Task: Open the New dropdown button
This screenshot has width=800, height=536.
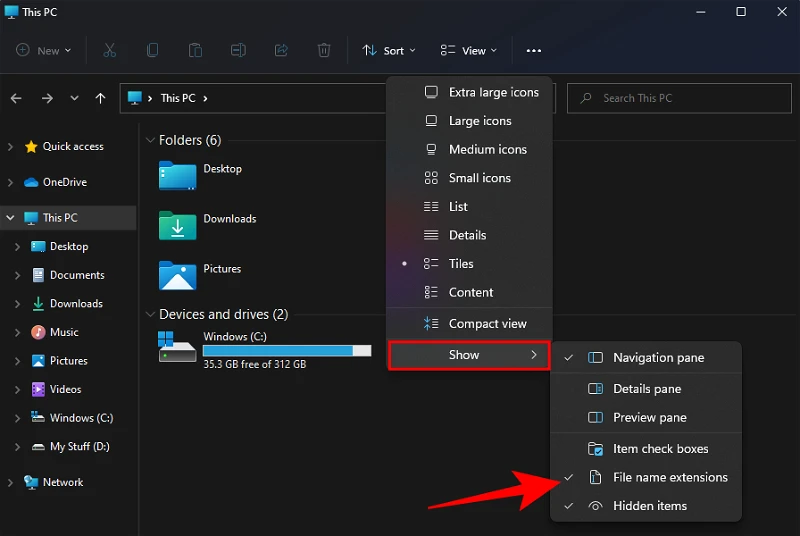Action: (x=43, y=50)
